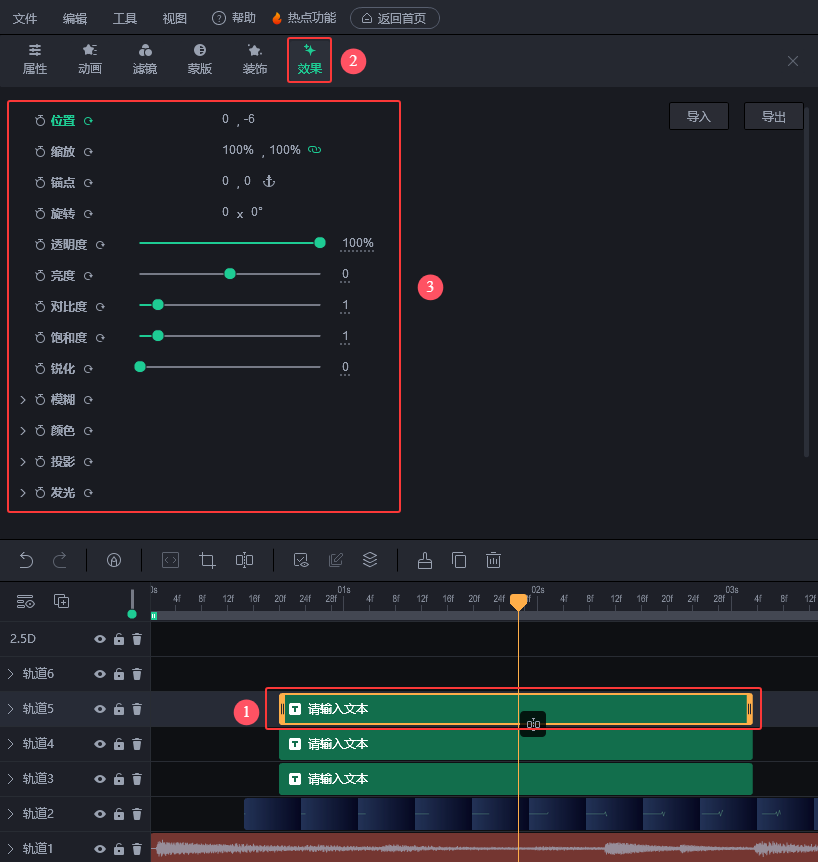Click the layers stack icon
This screenshot has width=818, height=862.
pos(370,560)
